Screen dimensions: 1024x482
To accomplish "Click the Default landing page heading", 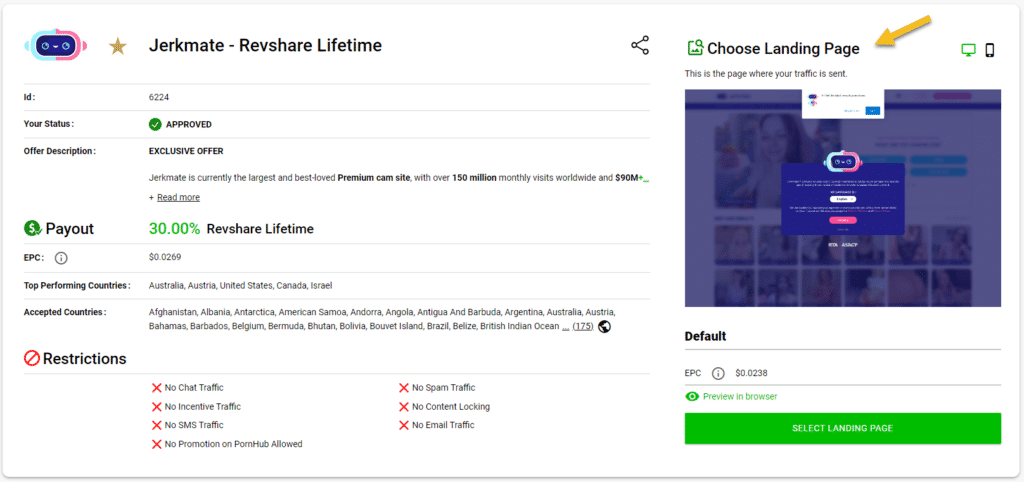I will (706, 336).
